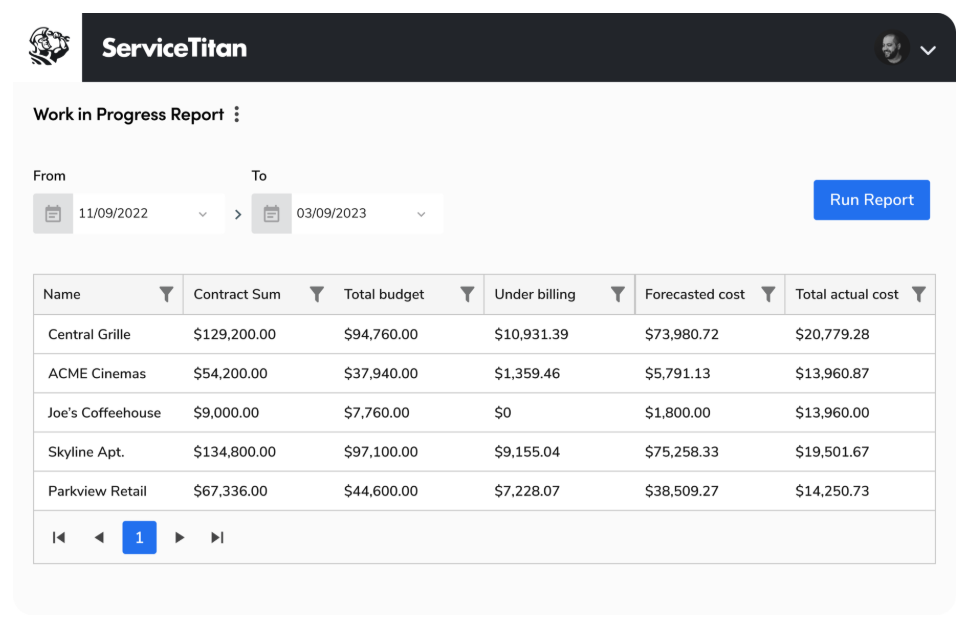Open the From date dropdown arrow
Screen dimensions: 963x623
pos(203,214)
